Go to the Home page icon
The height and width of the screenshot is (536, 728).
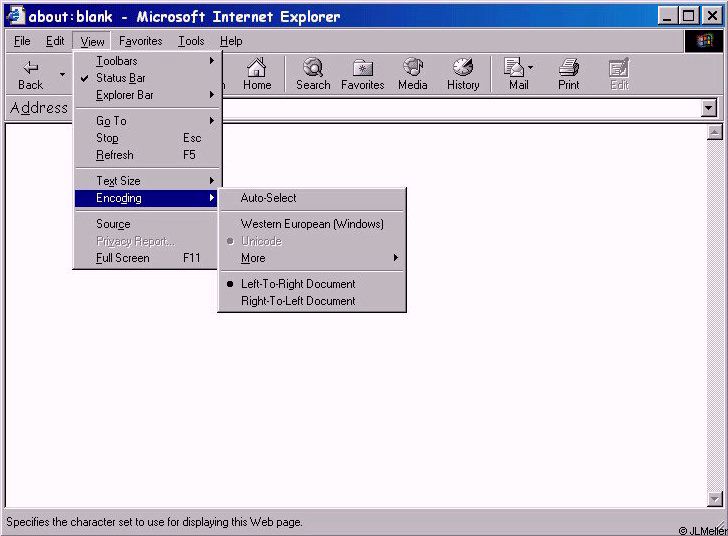[x=256, y=68]
